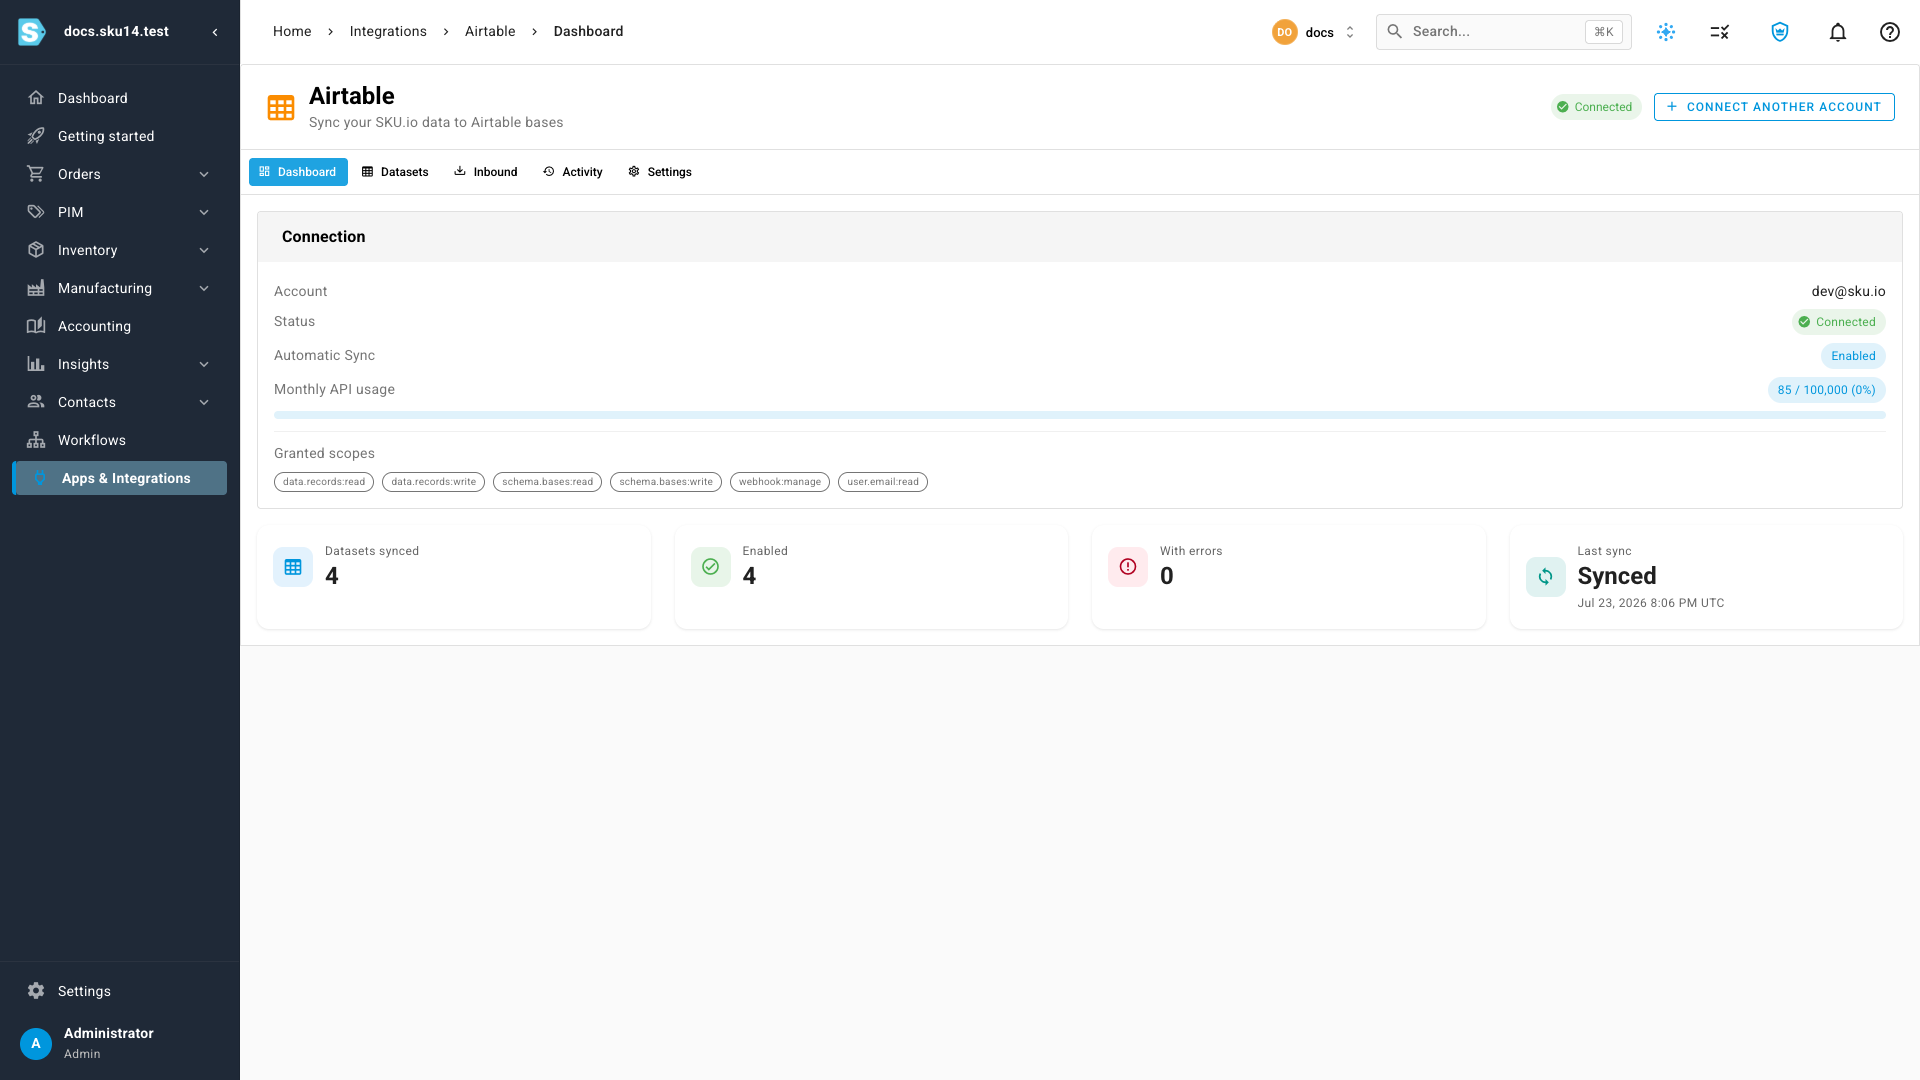The height and width of the screenshot is (1080, 1920).
Task: Click the dev@sku.io account value
Action: tap(1848, 291)
